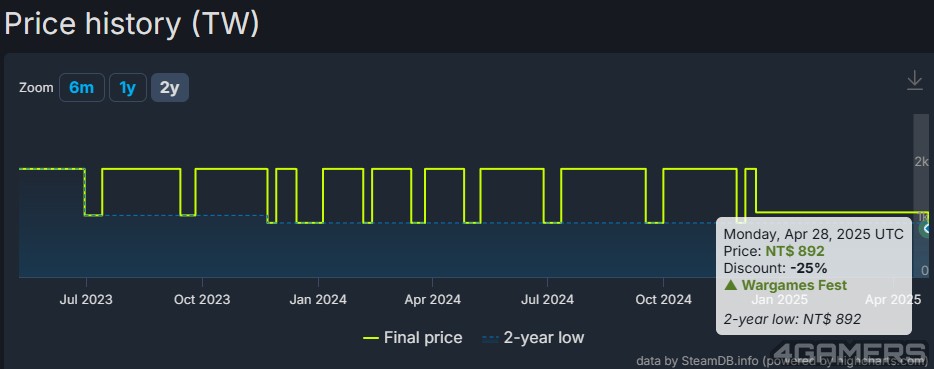The width and height of the screenshot is (934, 369).
Task: Click the Oct 2023 axis label
Action: (202, 300)
